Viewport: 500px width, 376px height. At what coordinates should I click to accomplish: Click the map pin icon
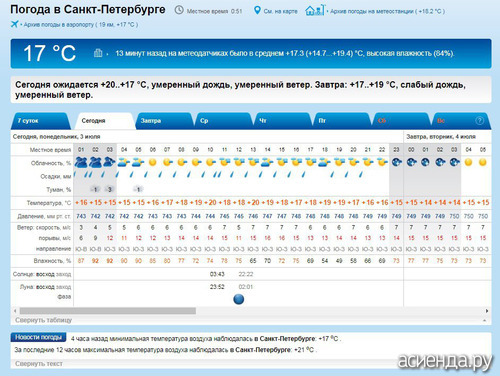coord(257,10)
